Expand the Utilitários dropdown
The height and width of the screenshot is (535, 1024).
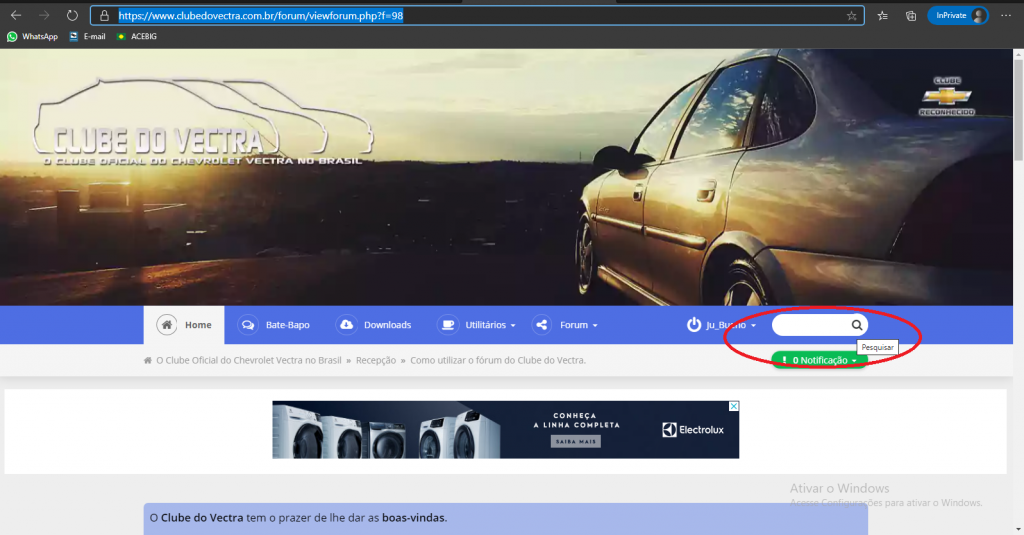[477, 325]
